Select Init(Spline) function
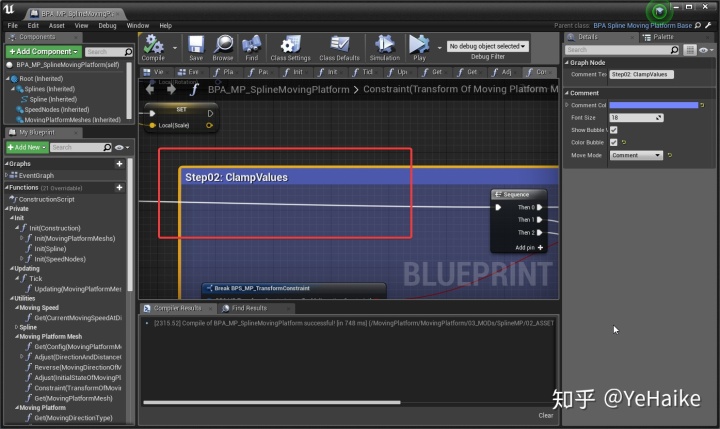 coord(50,249)
